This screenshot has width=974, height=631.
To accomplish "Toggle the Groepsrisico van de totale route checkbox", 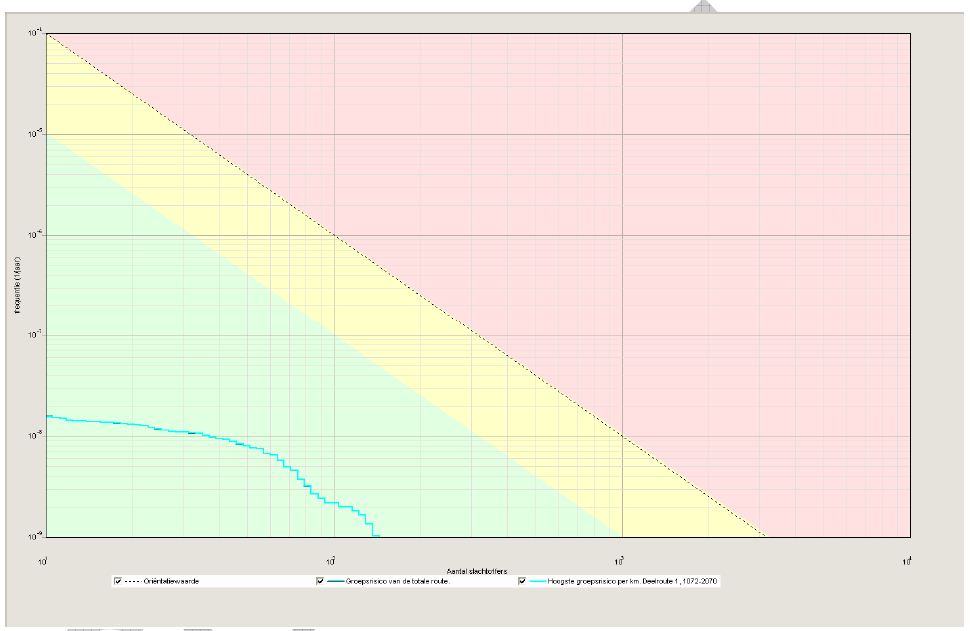I will click(320, 581).
